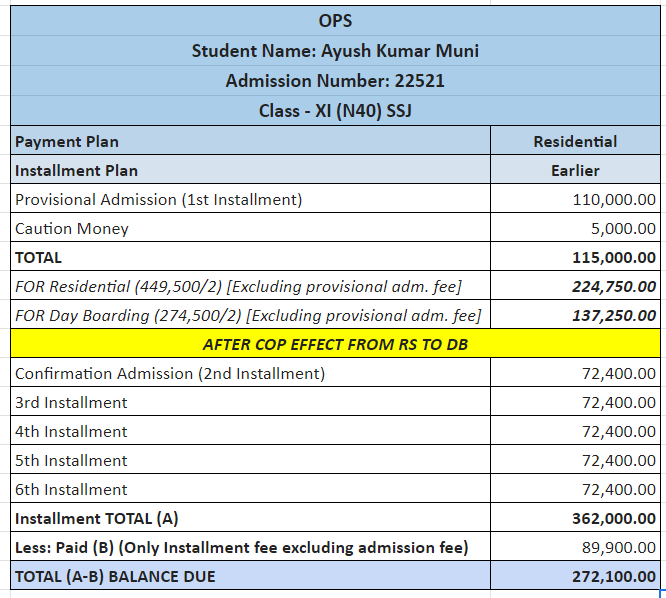Select the 224,750.00 residential fee cell
666x598 pixels.
point(575,286)
